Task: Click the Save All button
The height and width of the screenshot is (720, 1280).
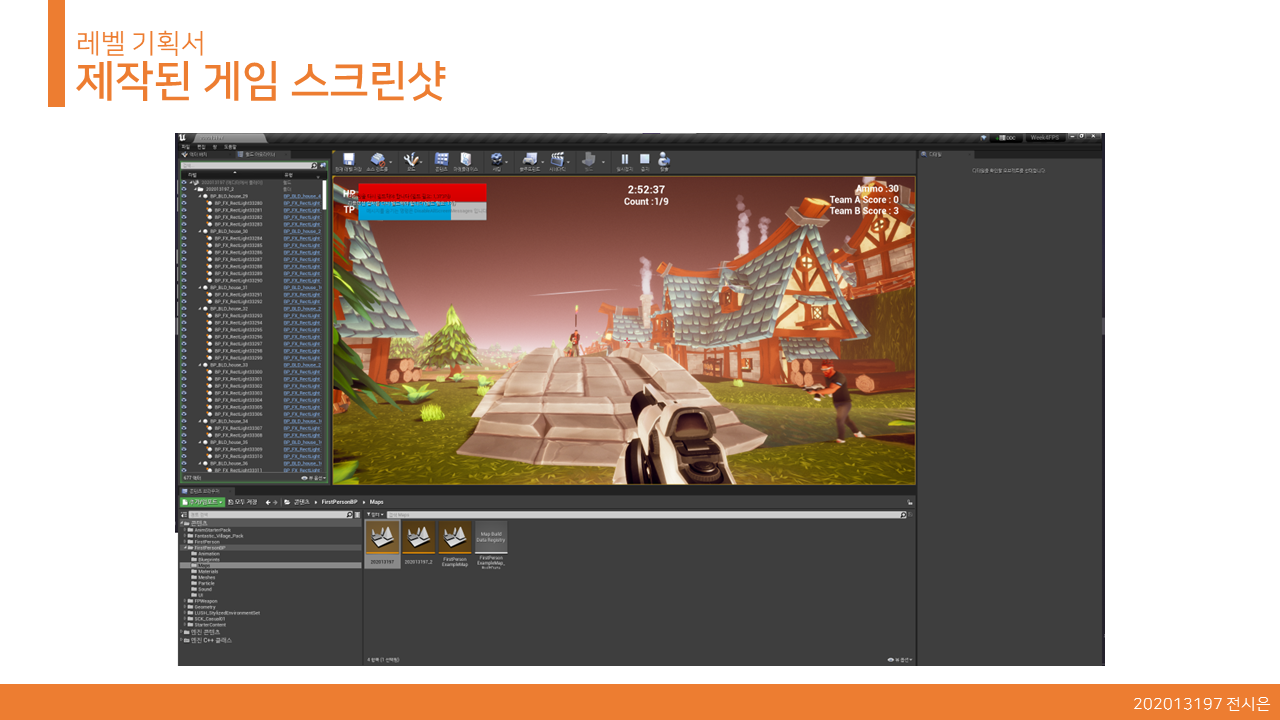Action: coord(243,502)
